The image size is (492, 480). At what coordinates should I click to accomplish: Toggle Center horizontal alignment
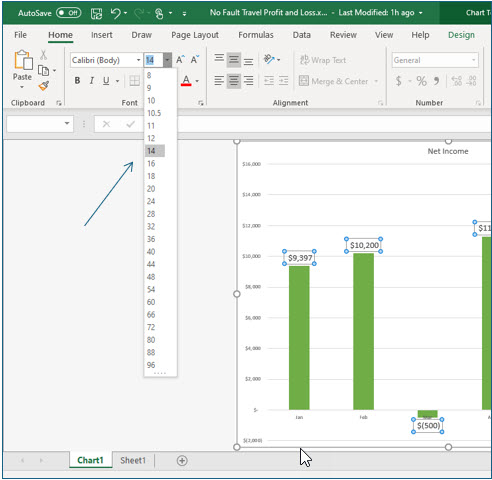tap(234, 81)
